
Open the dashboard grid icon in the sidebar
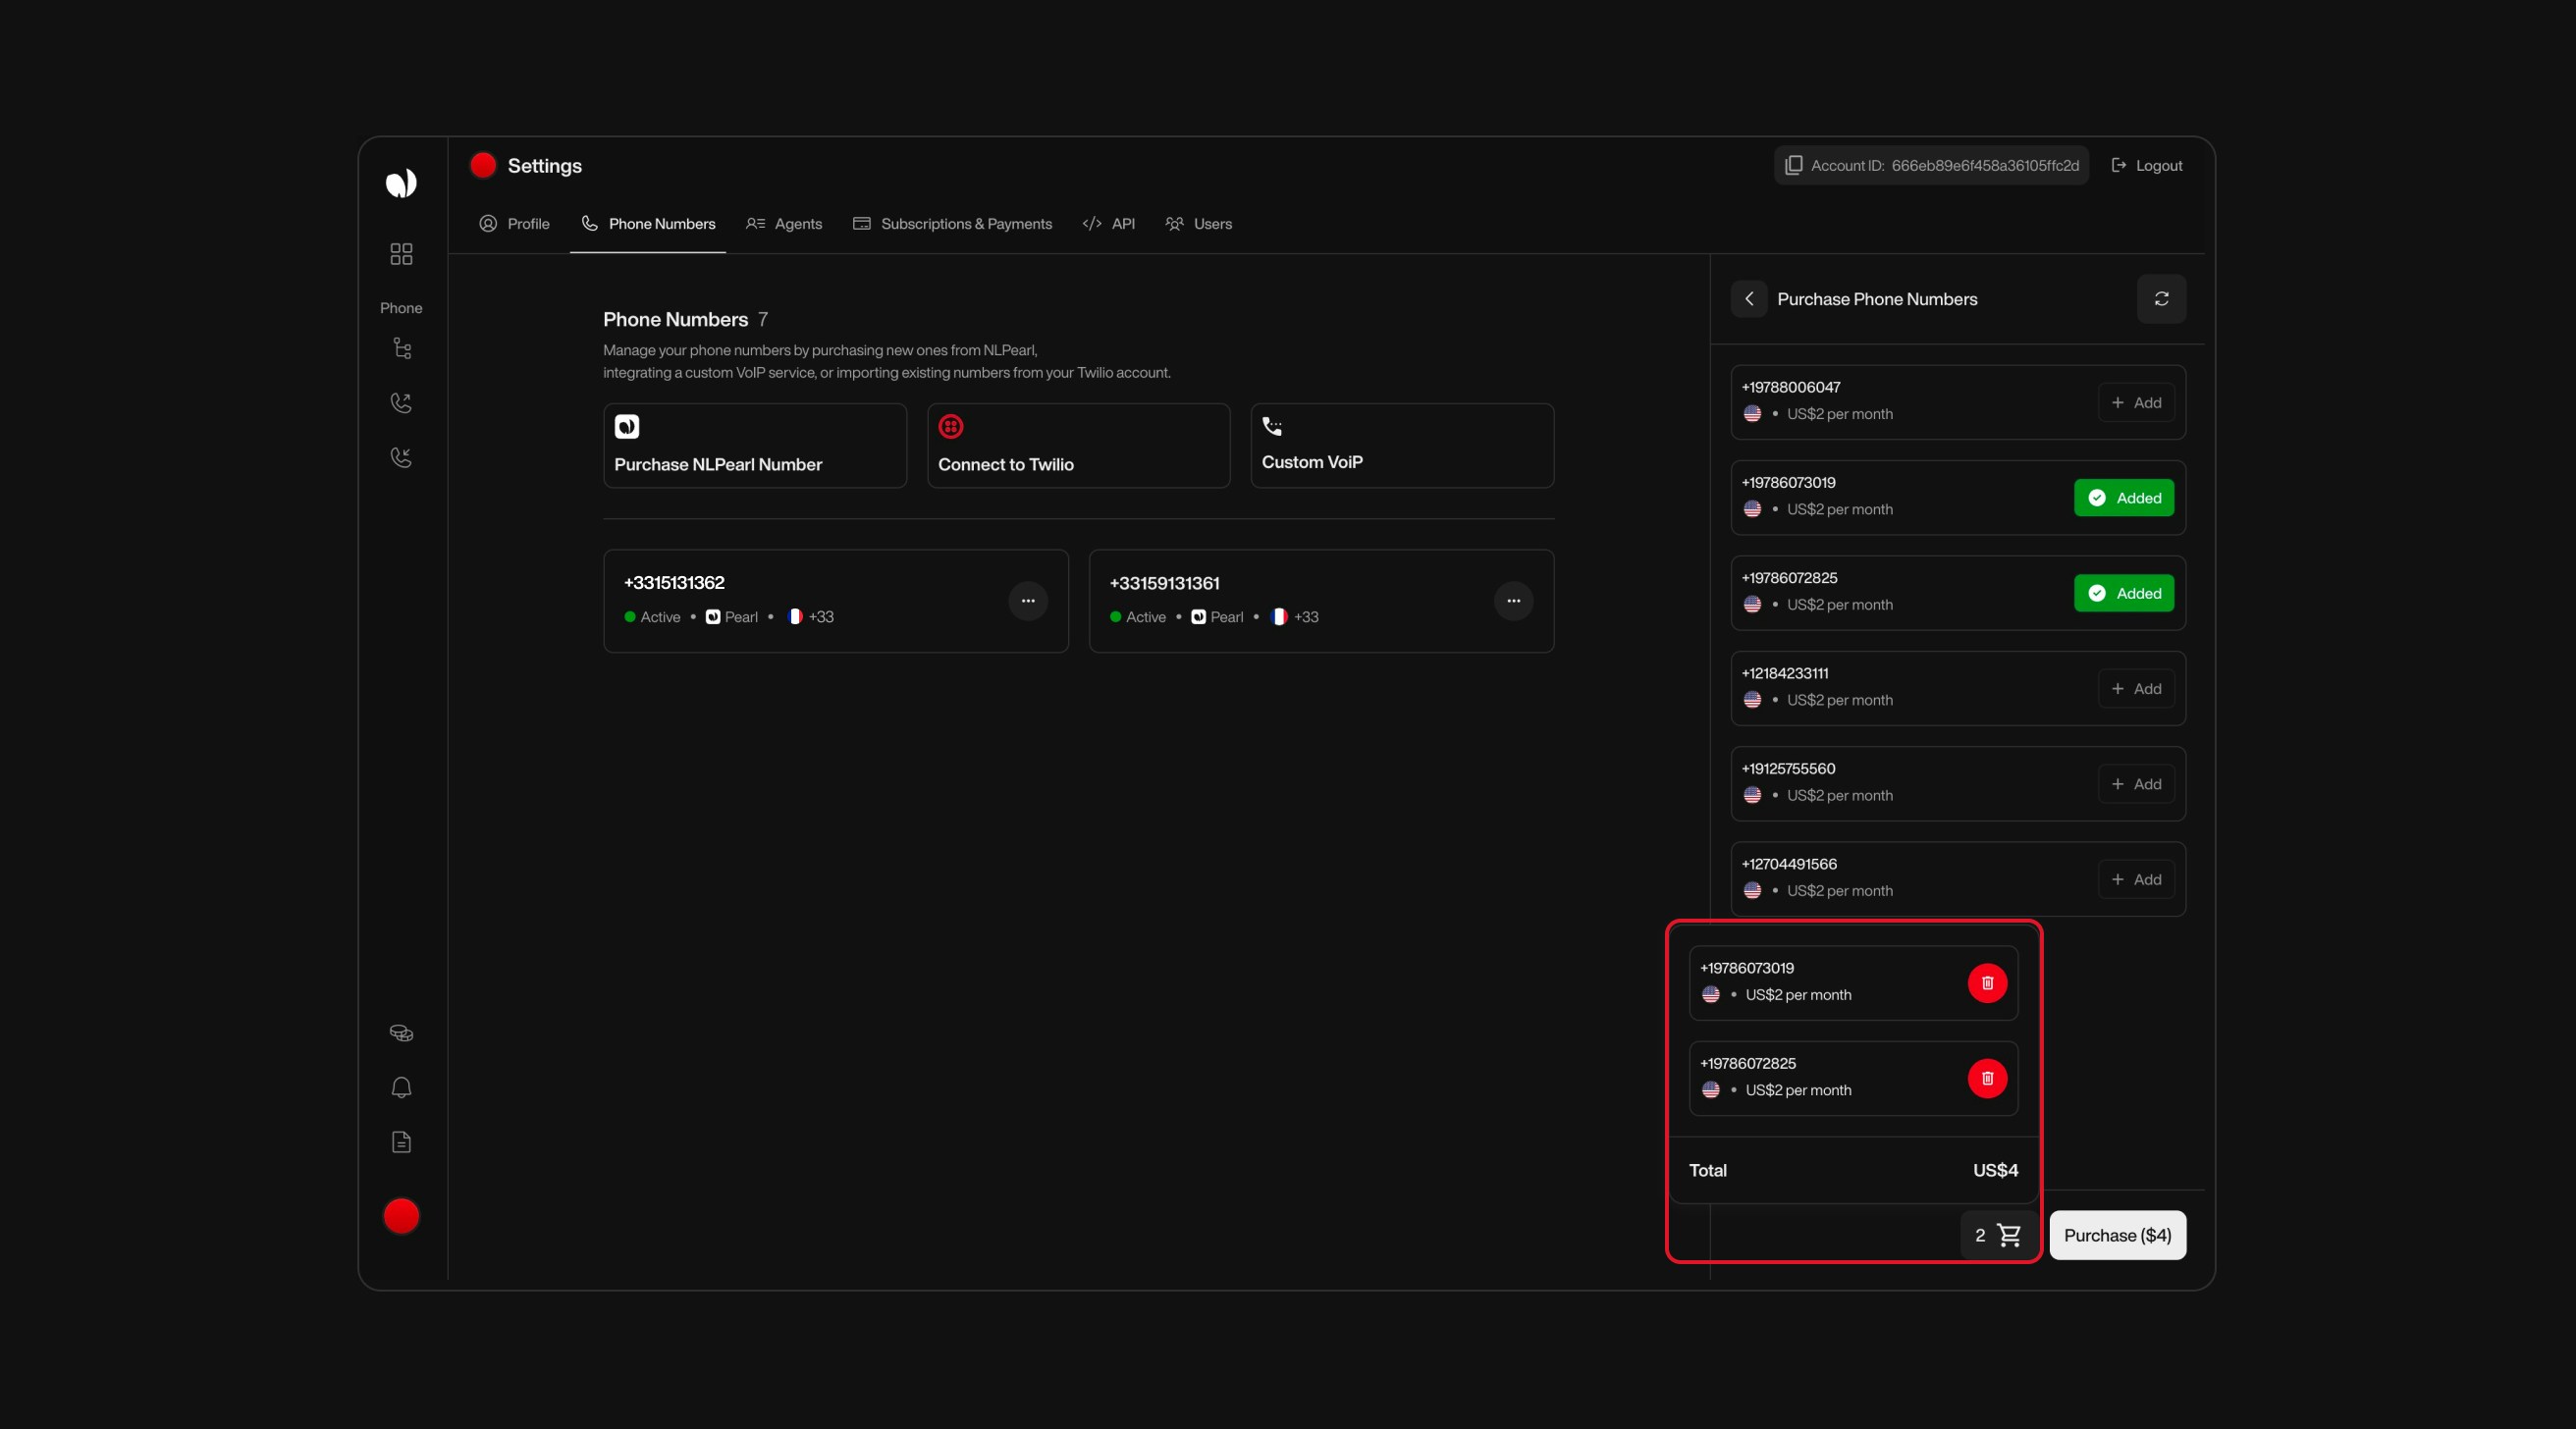tap(401, 253)
